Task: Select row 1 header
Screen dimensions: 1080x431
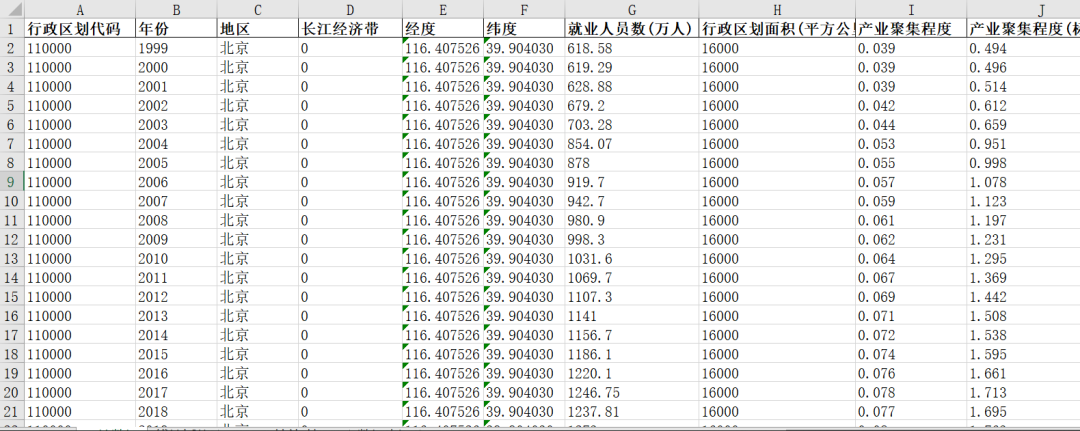Action: [x=12, y=29]
